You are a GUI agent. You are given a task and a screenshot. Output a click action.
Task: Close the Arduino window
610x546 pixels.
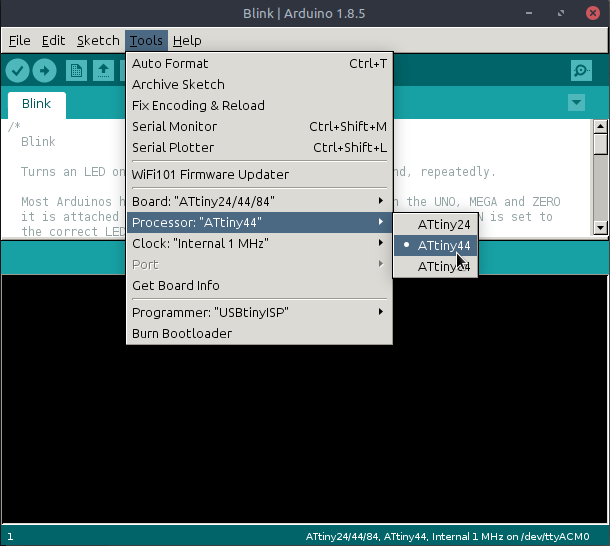(592, 13)
